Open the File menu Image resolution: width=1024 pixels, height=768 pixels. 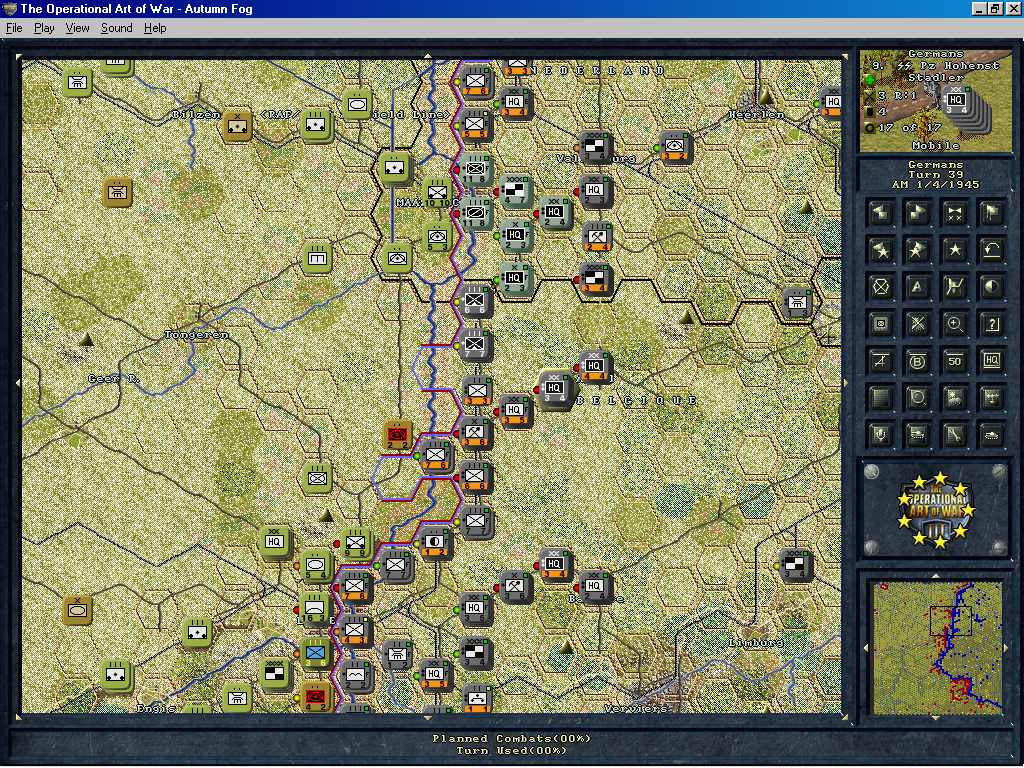[x=14, y=28]
